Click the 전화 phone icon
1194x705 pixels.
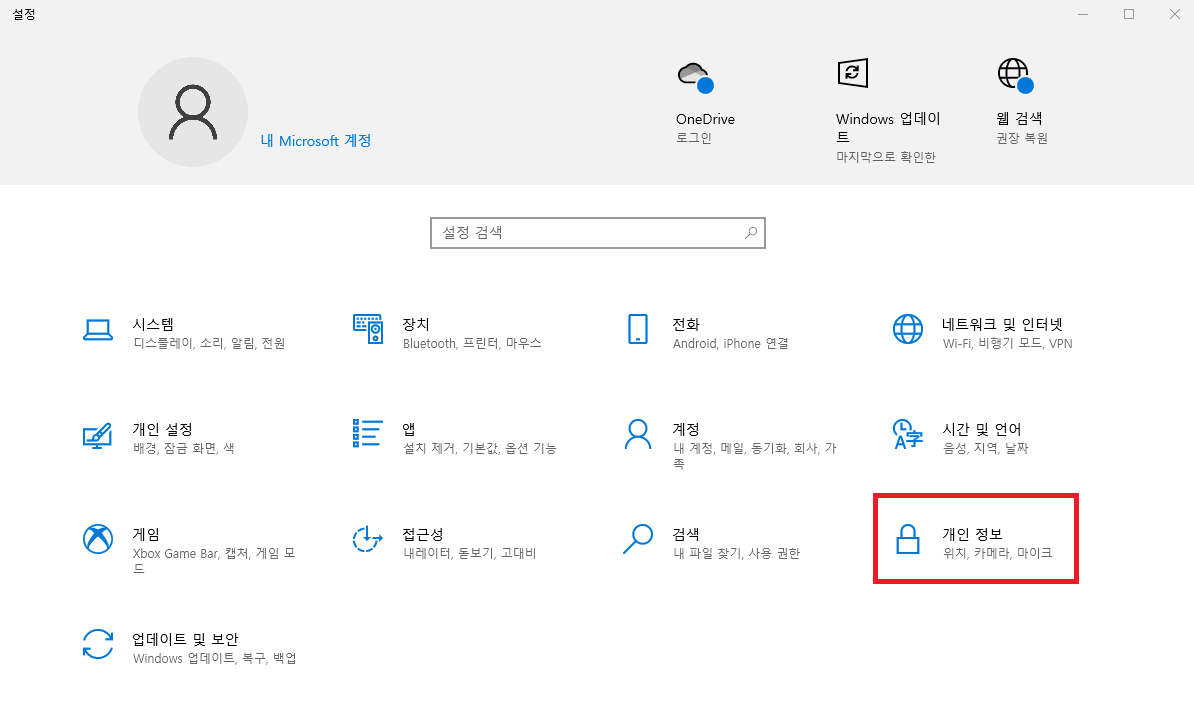click(637, 329)
